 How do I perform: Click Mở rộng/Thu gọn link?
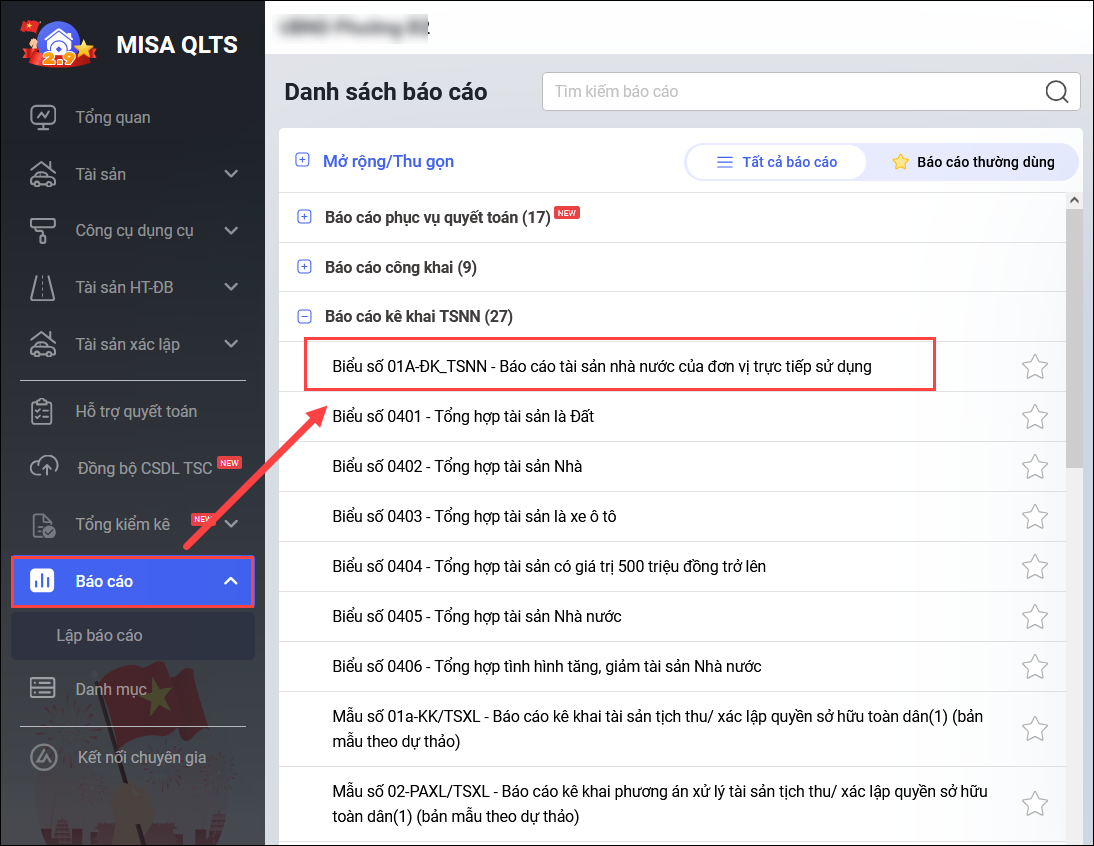pos(388,161)
